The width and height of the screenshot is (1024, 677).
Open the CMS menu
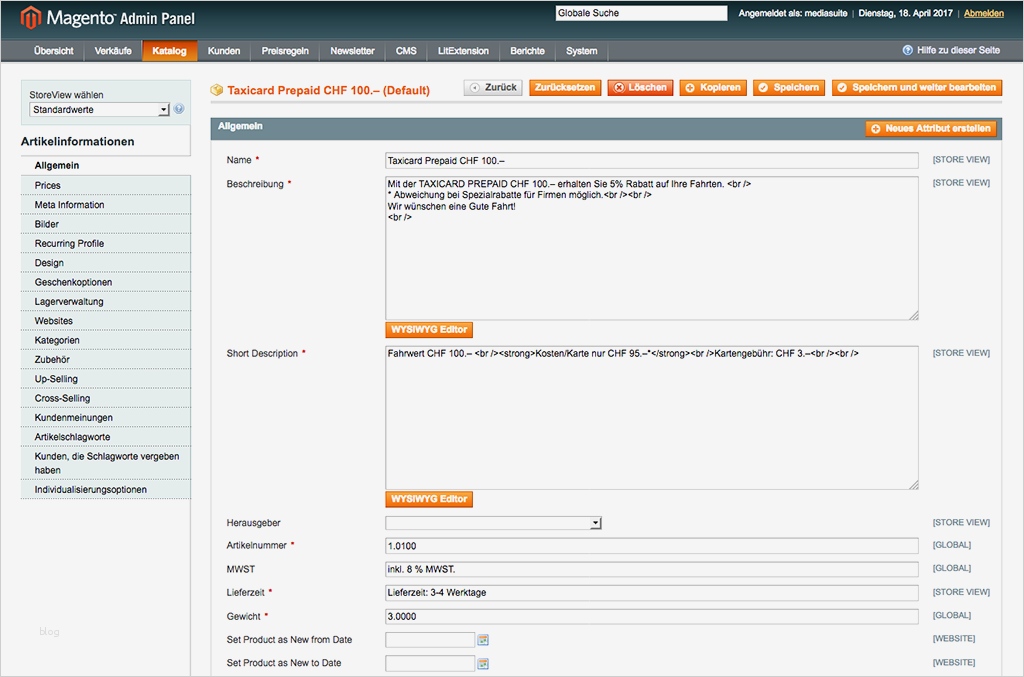(406, 51)
